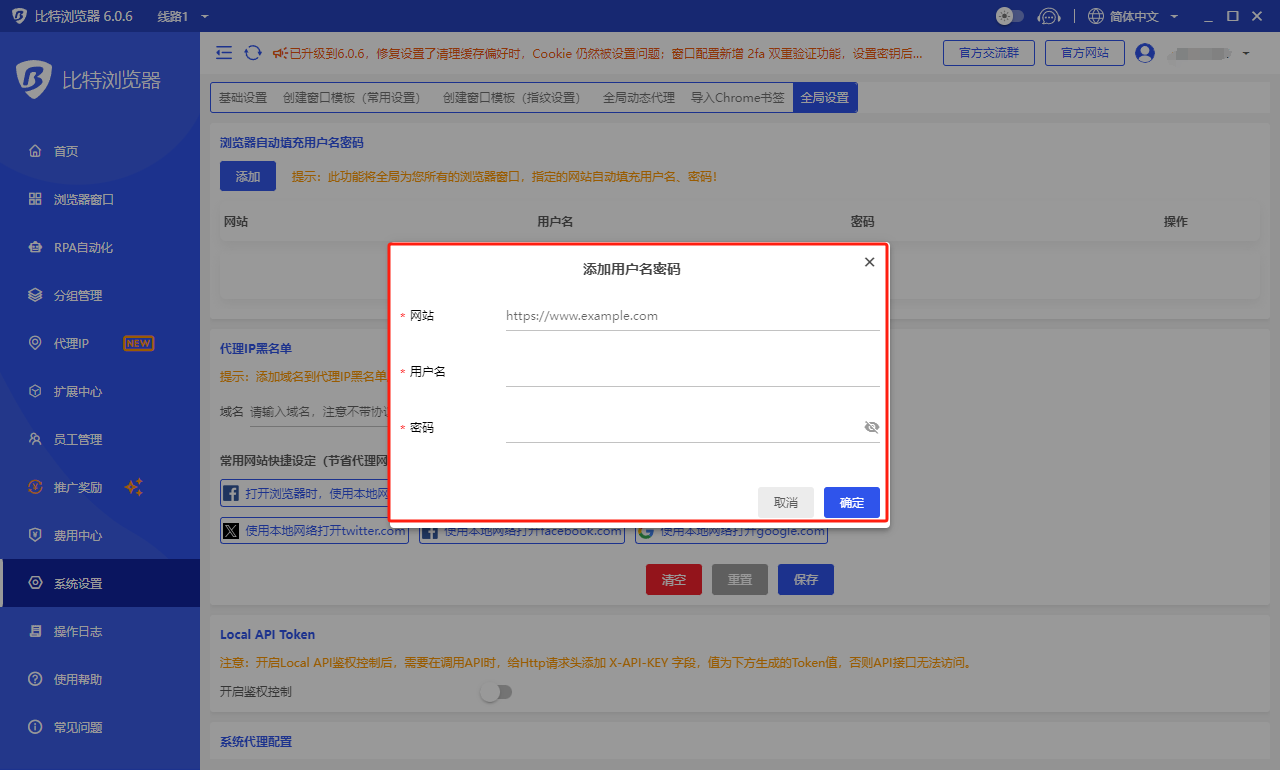
Task: Click 确定 to confirm the dialog
Action: click(x=852, y=502)
